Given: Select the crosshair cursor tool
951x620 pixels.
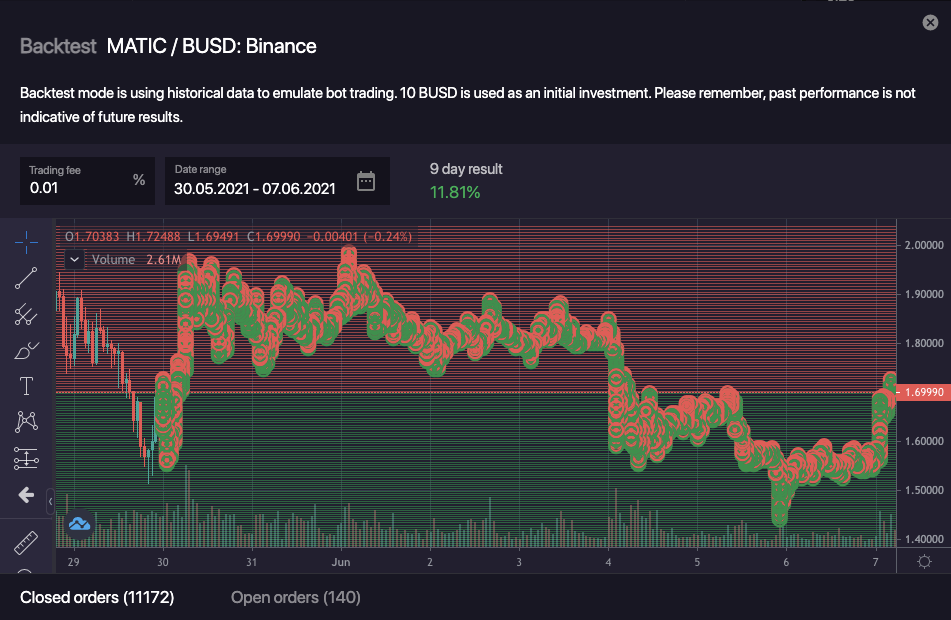Looking at the screenshot, I should click(27, 241).
